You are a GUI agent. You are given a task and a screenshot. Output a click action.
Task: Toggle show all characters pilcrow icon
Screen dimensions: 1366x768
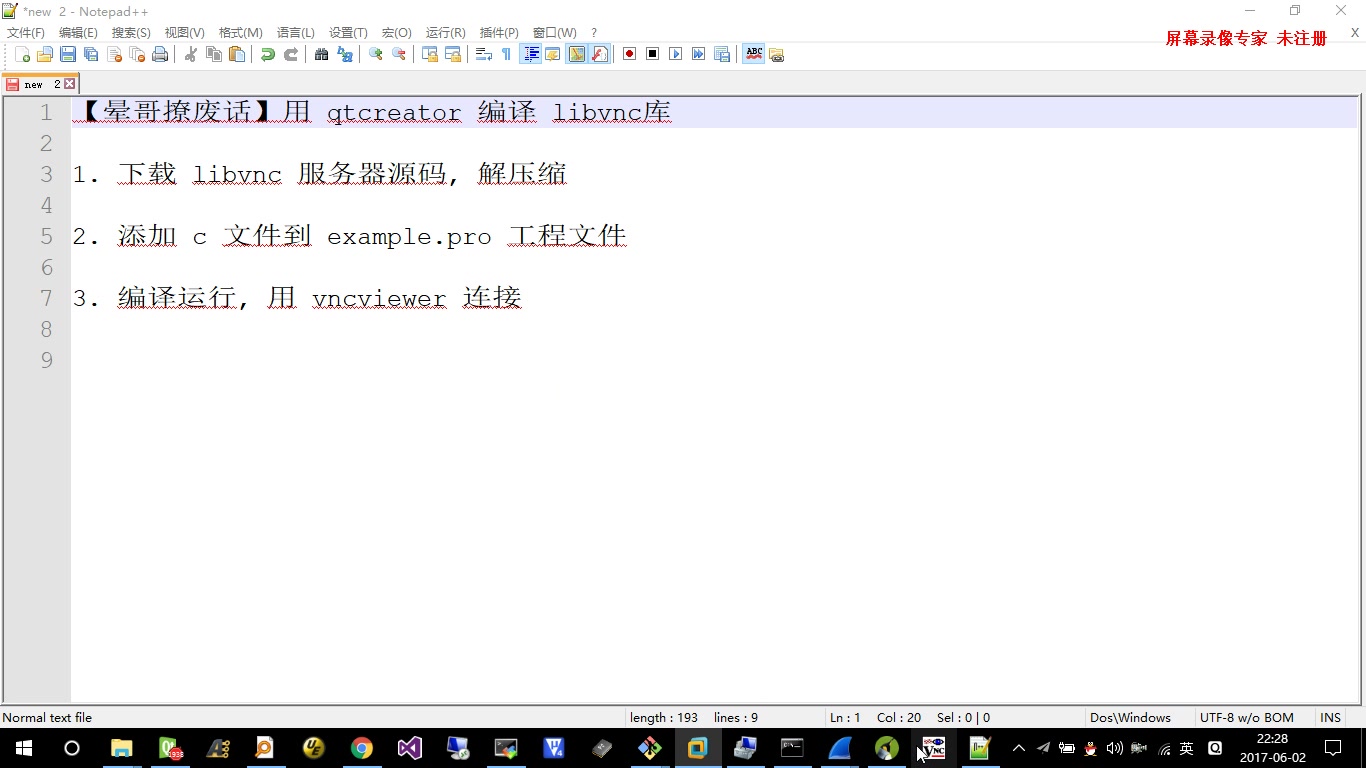click(x=506, y=54)
